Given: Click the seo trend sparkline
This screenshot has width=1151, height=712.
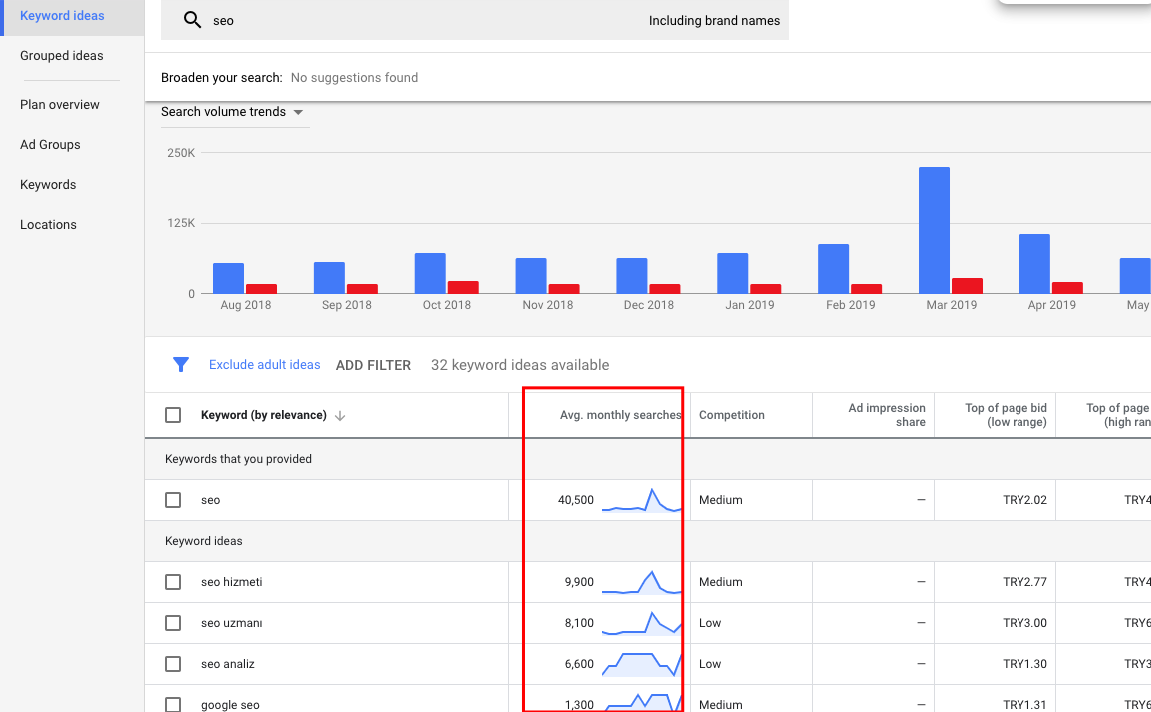Looking at the screenshot, I should click(x=642, y=500).
